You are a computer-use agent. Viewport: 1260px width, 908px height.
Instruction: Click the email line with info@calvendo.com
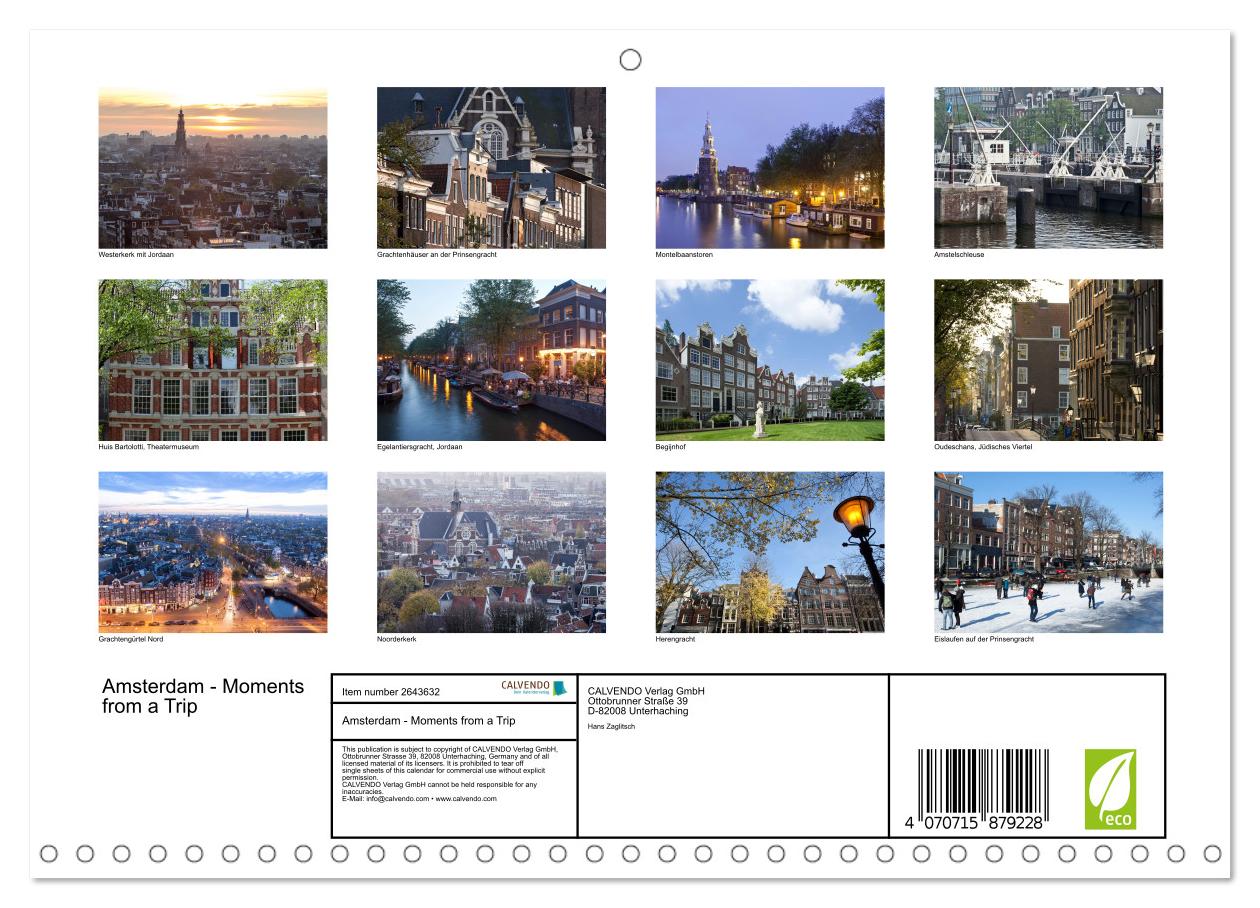tap(419, 799)
